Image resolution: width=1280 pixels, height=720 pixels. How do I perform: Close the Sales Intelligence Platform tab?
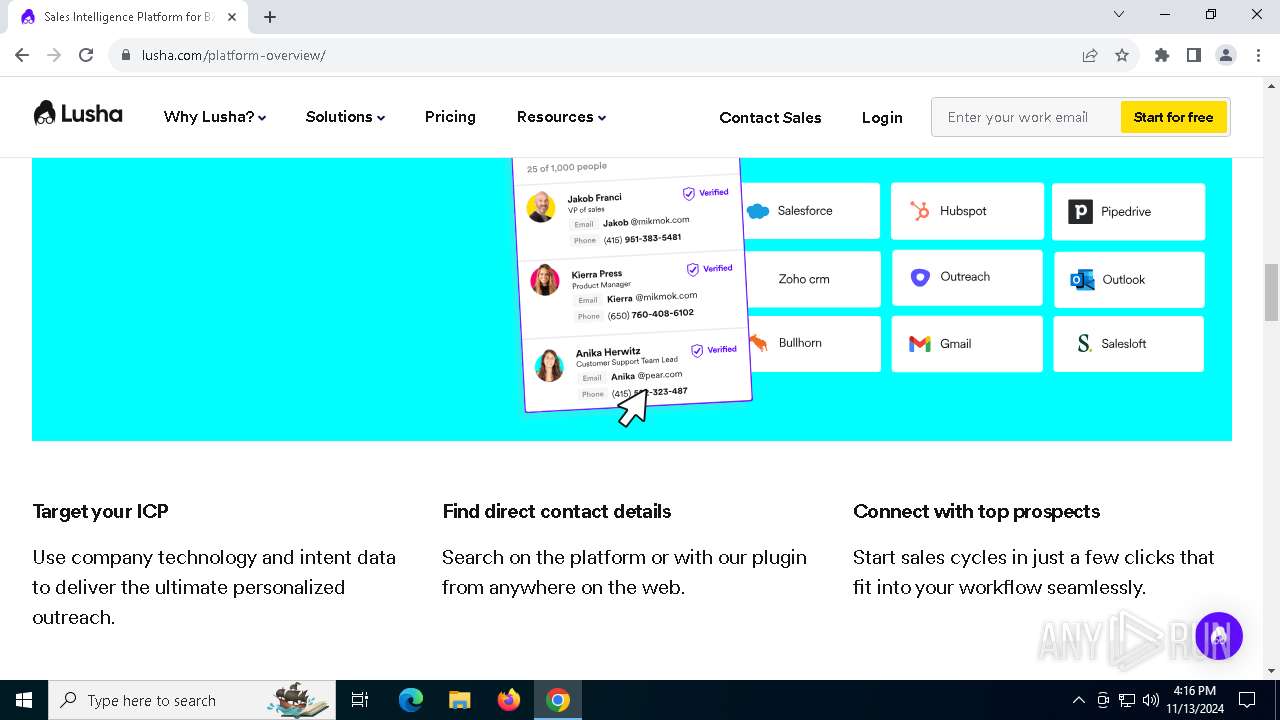click(x=232, y=17)
